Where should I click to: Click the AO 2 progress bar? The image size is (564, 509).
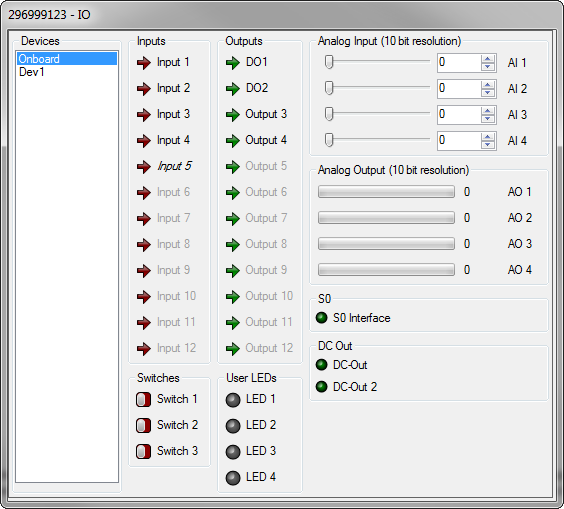386,218
